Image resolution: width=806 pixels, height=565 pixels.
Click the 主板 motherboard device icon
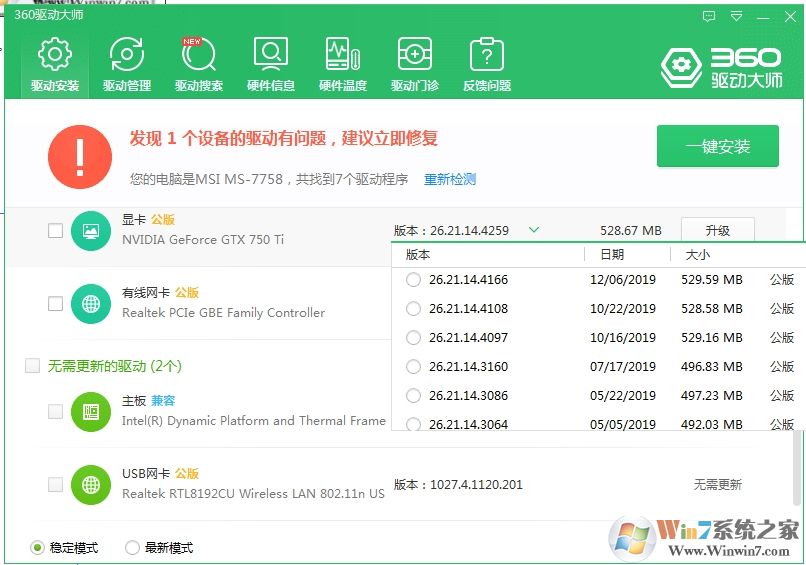point(91,412)
